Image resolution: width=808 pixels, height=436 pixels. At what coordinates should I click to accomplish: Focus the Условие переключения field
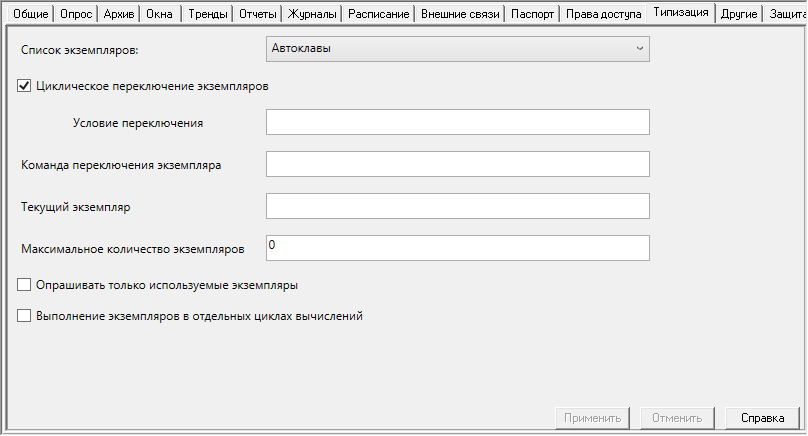[x=458, y=122]
